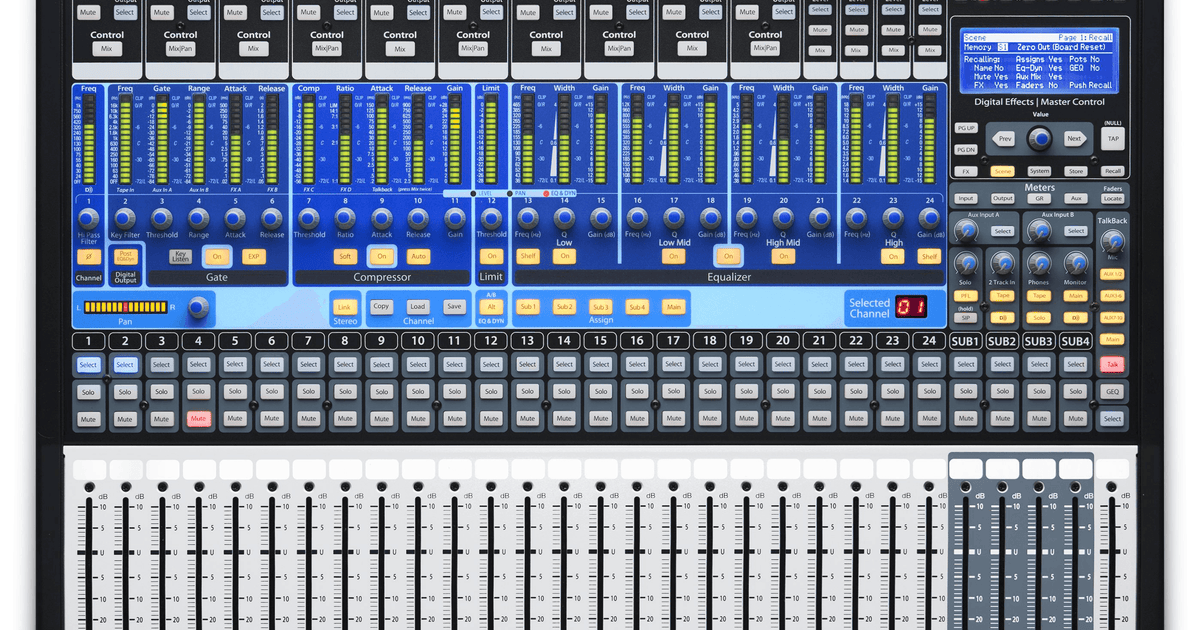
Task: Enable the Limit On button
Action: [491, 257]
